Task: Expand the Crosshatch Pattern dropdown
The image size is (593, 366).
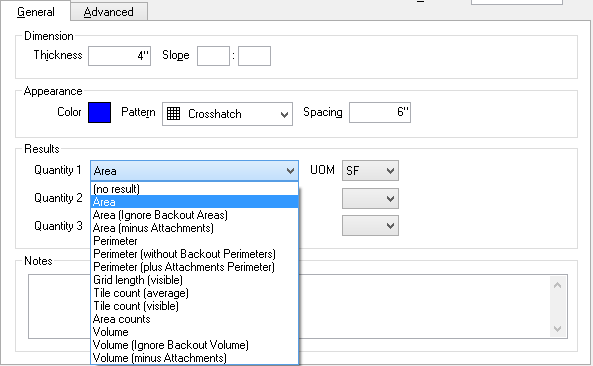Action: 227,114
